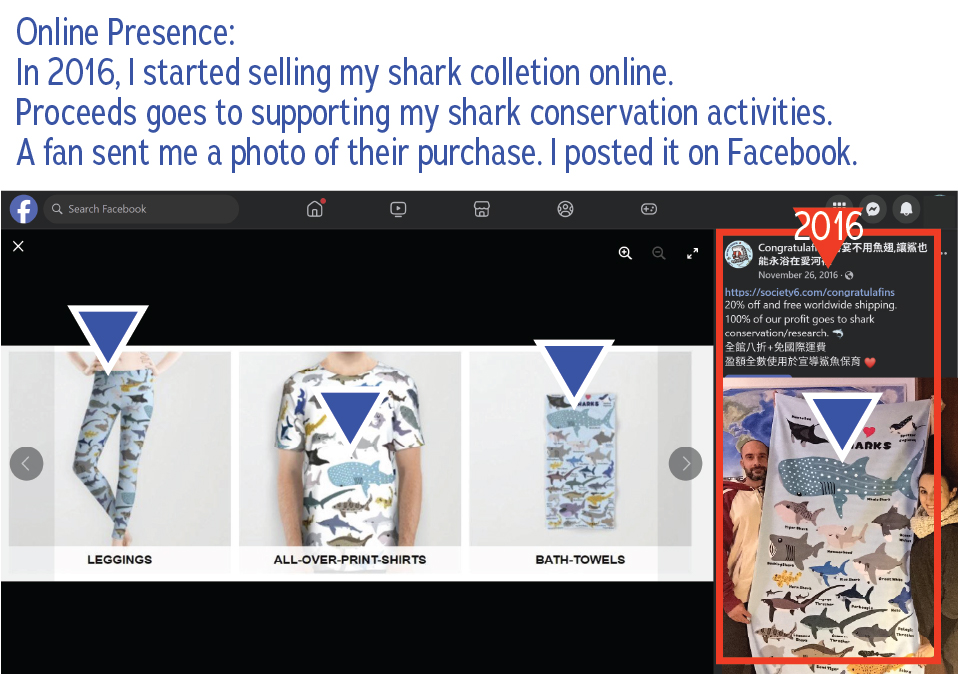Click the Leggings product image
Viewport: 958px width, 674px height.
click(x=120, y=448)
